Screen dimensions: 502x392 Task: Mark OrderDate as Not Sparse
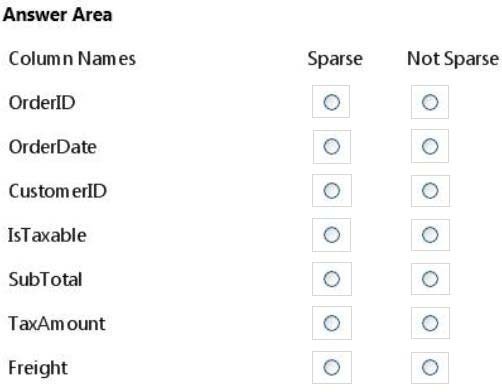[x=430, y=146]
